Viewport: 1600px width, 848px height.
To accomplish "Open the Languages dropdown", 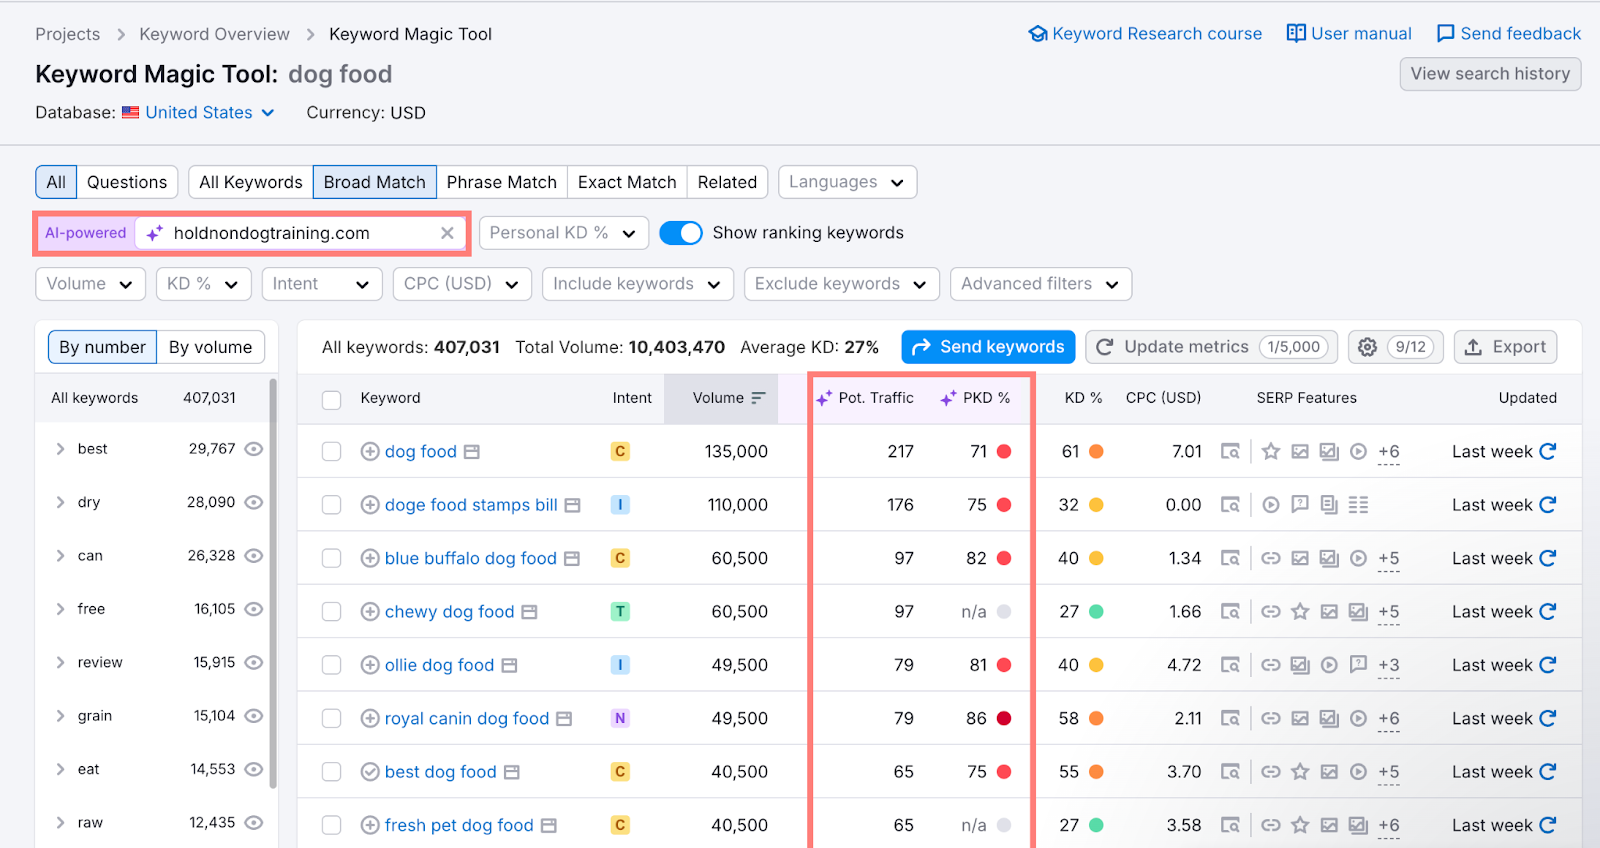I will [x=847, y=182].
